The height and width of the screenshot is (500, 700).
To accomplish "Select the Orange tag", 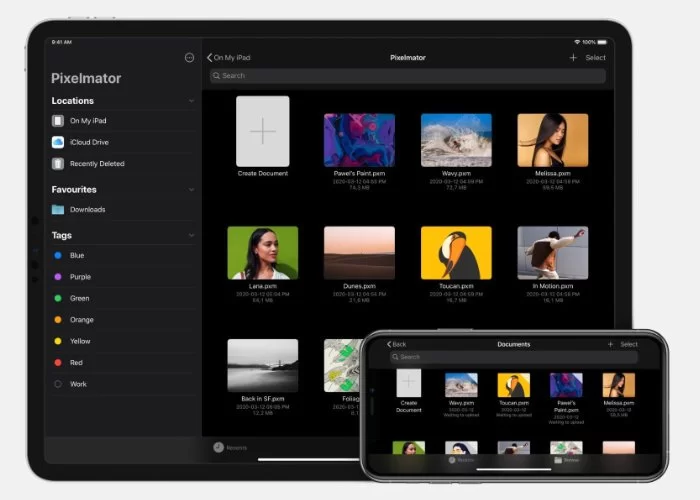I will (123, 320).
